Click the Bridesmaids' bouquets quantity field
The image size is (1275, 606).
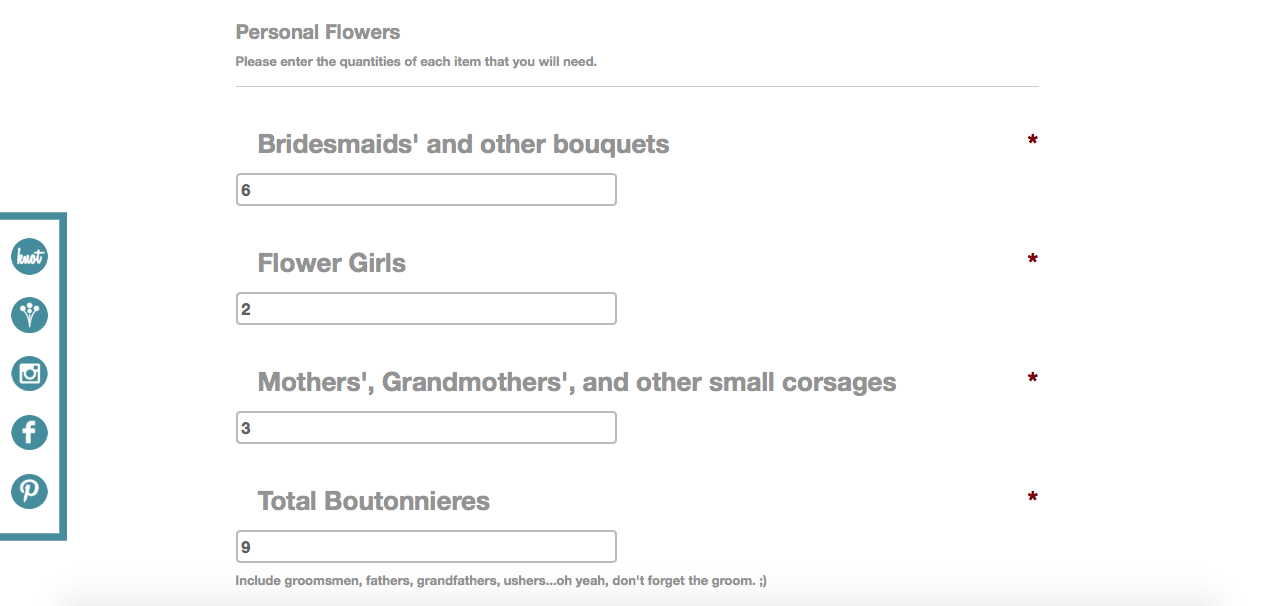(x=426, y=190)
